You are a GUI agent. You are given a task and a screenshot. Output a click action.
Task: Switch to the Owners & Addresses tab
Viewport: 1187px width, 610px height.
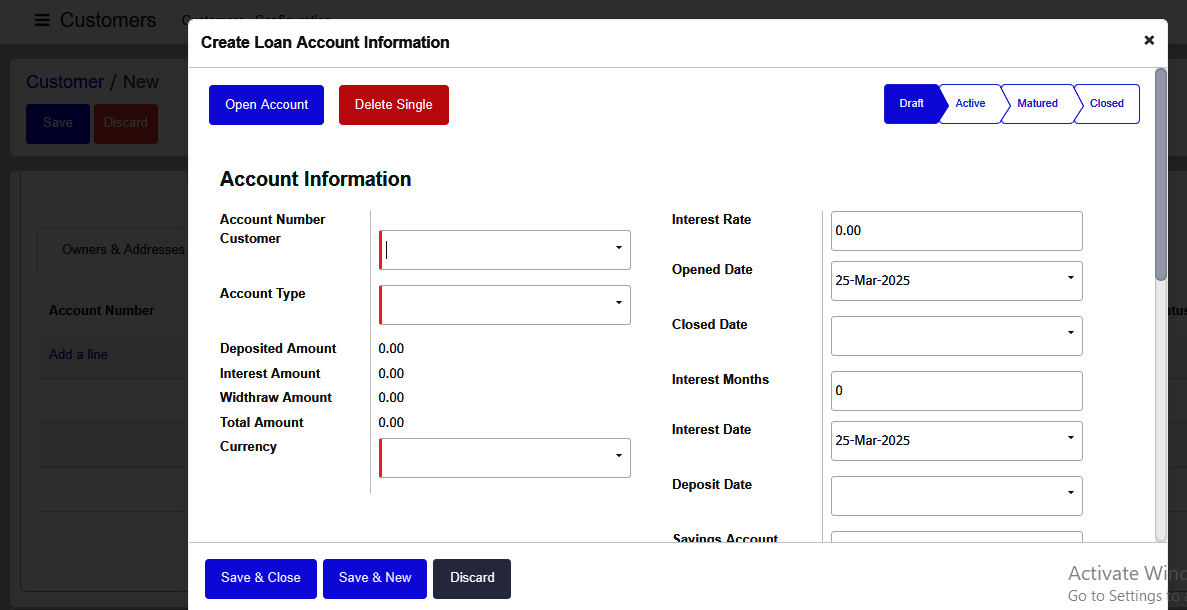[125, 249]
